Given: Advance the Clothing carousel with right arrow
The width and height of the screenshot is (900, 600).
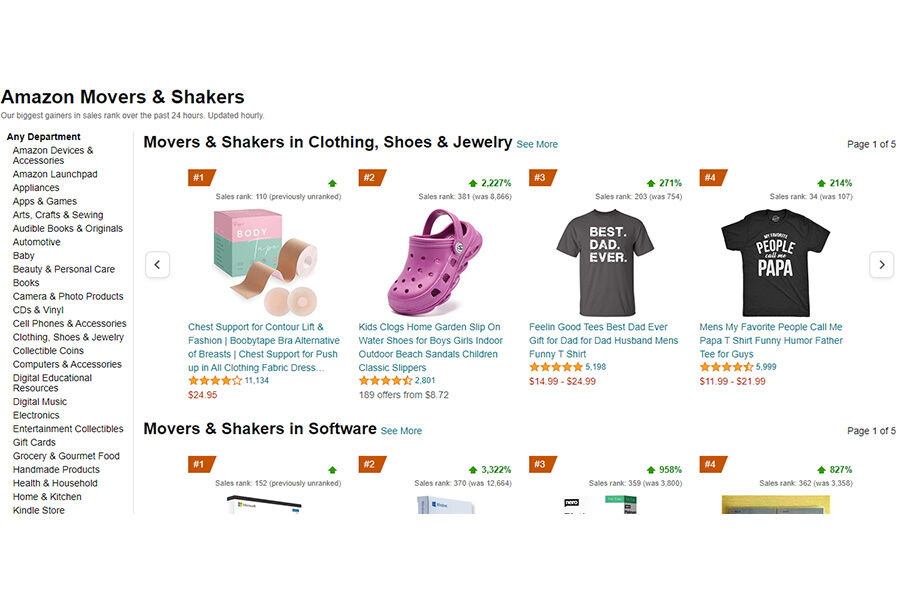Looking at the screenshot, I should pyautogui.click(x=881, y=264).
